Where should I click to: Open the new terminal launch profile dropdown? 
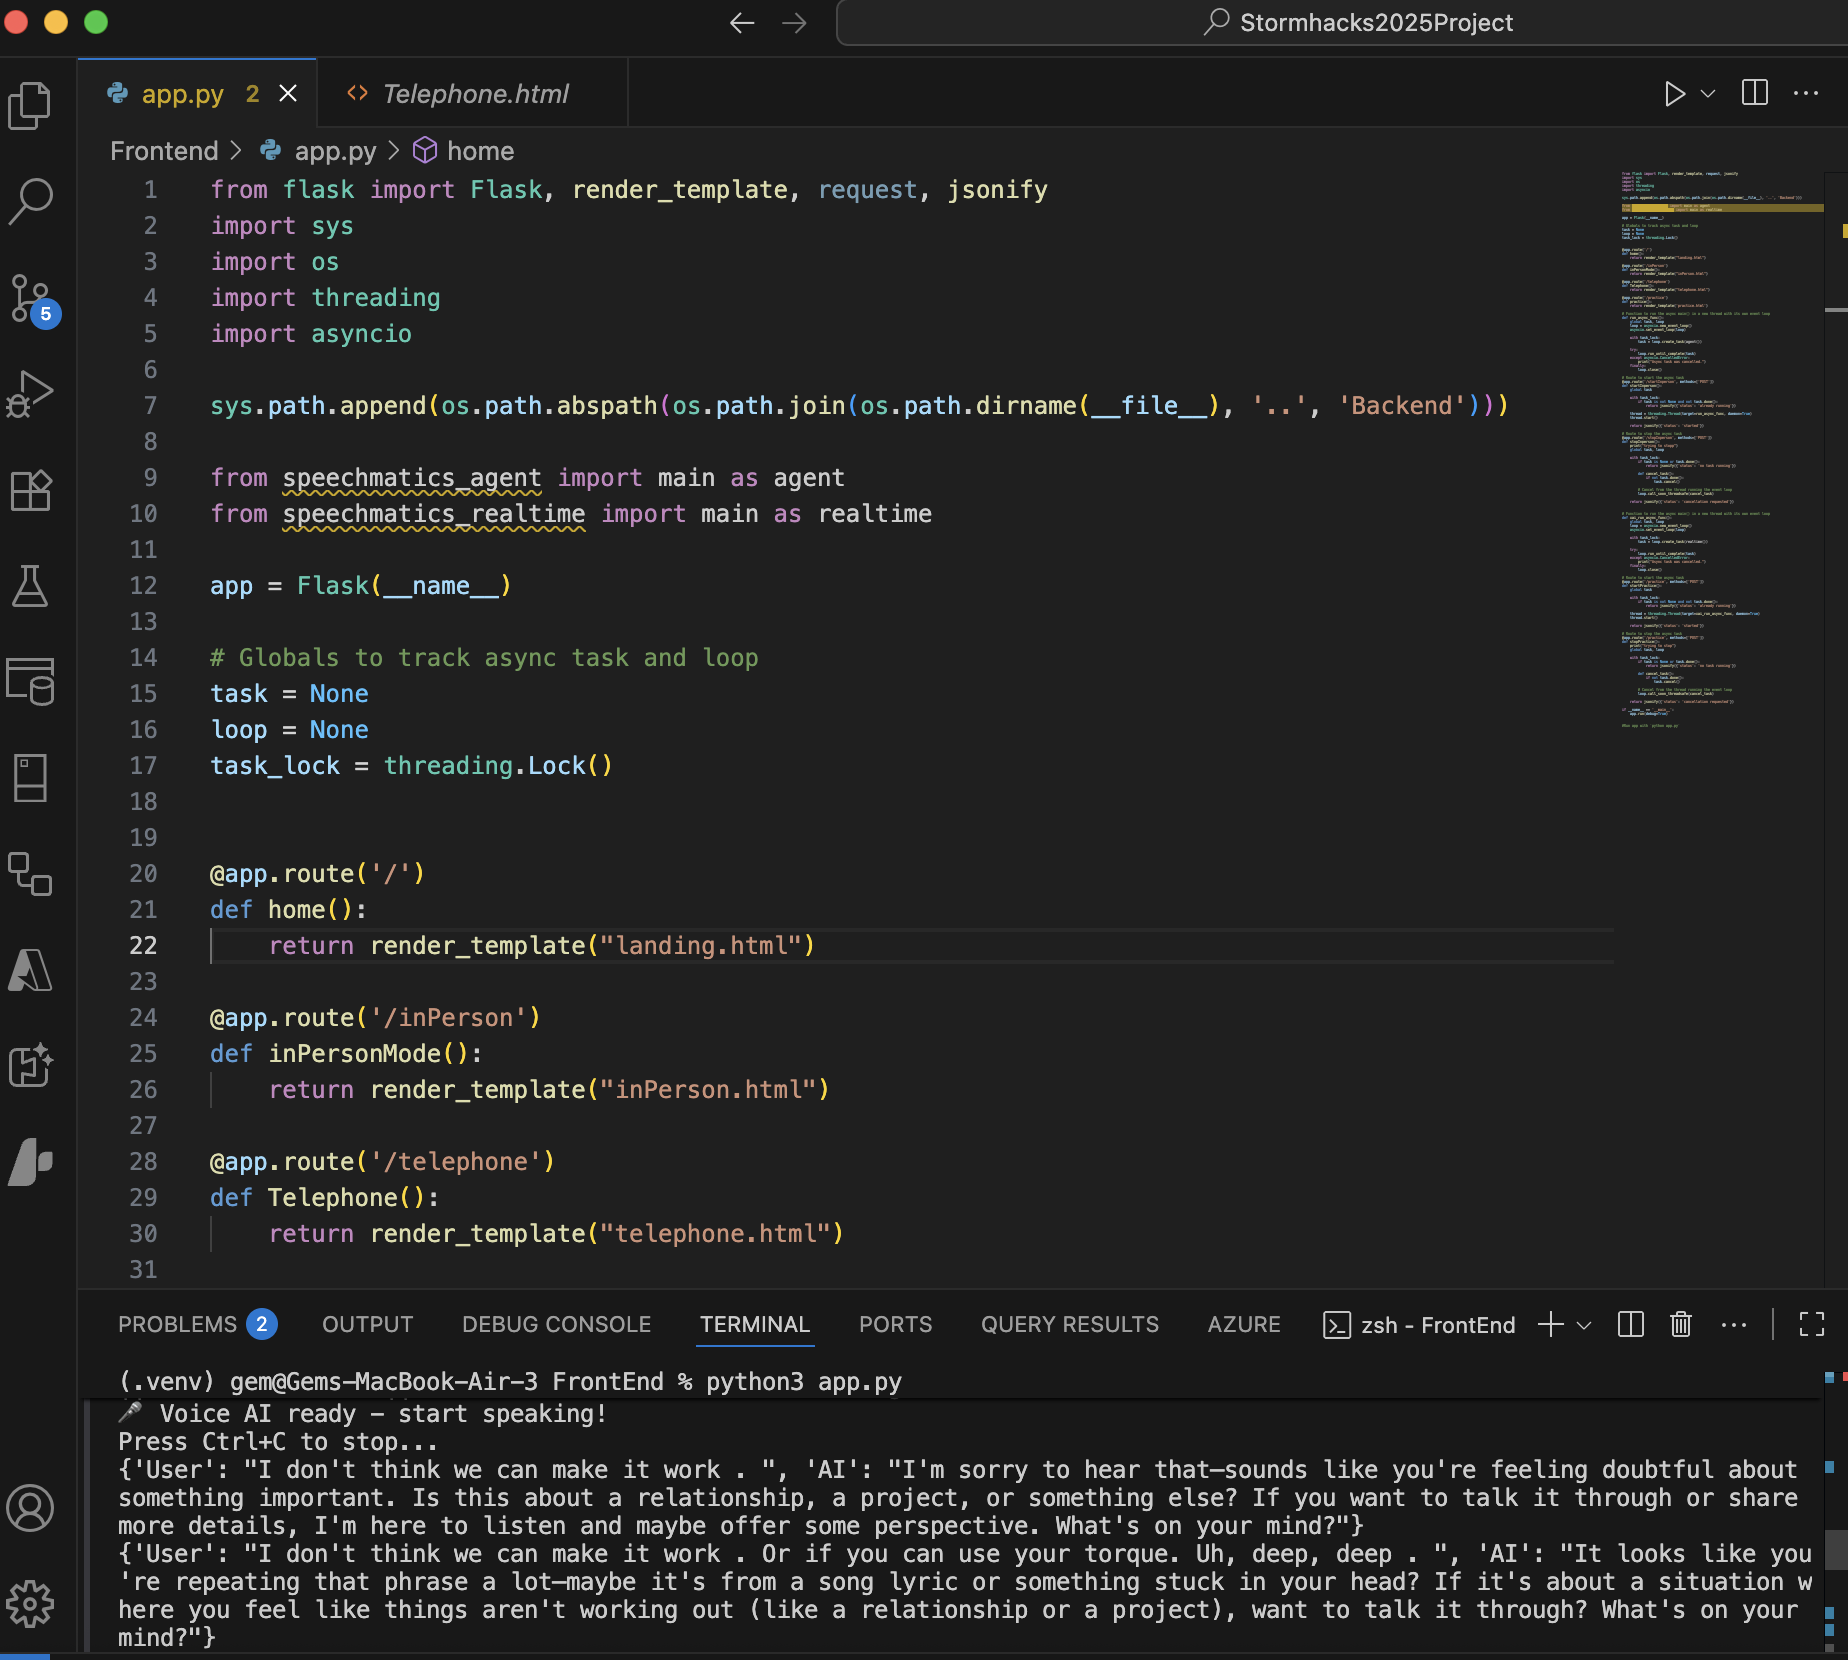pos(1584,1325)
